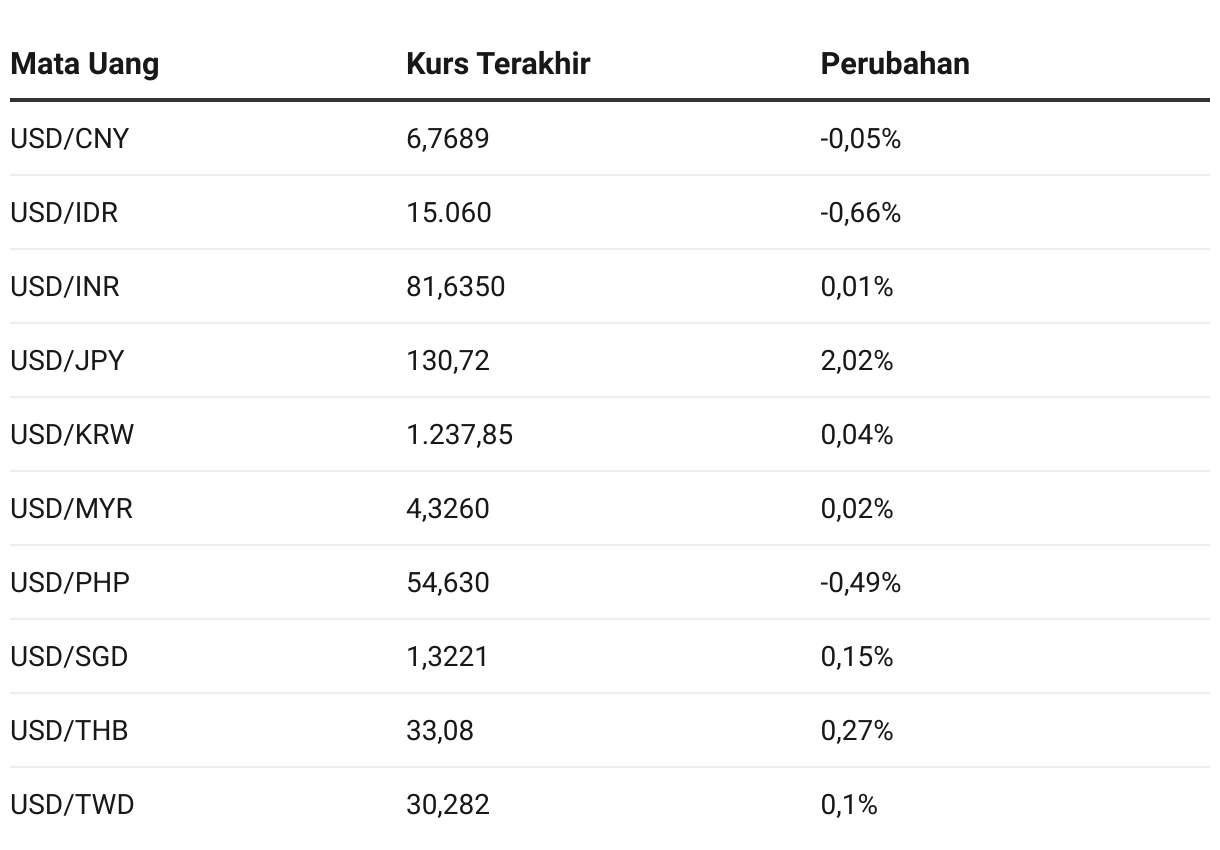The width and height of the screenshot is (1220, 850).
Task: Click the USD/TWD currency pair
Action: click(72, 804)
